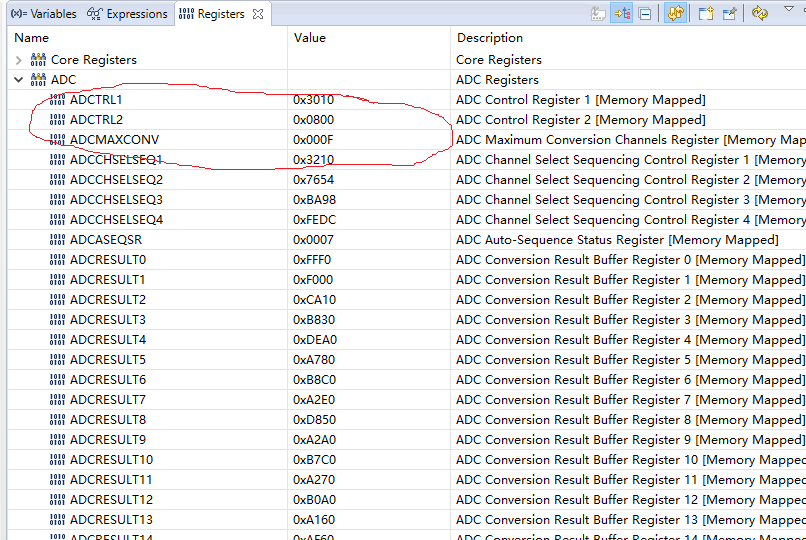Screen dimensions: 806x540
Task: Click the ADCRESULT10 value 0xB7C0
Action: click(315, 460)
